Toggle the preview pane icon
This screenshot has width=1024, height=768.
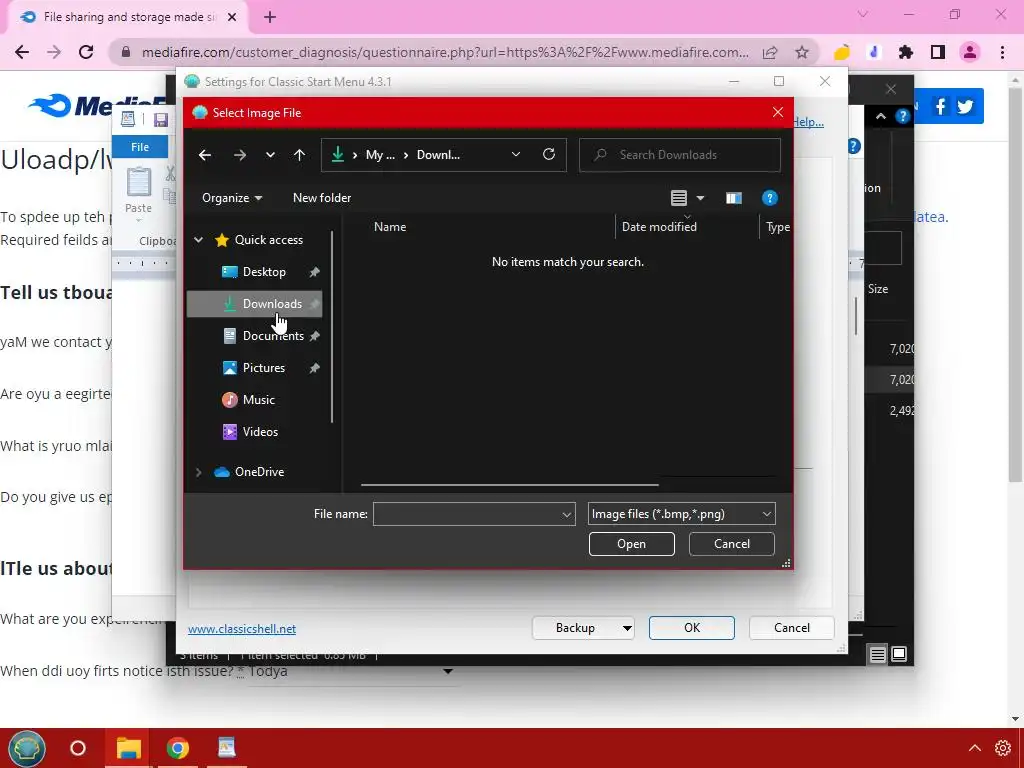coord(733,198)
